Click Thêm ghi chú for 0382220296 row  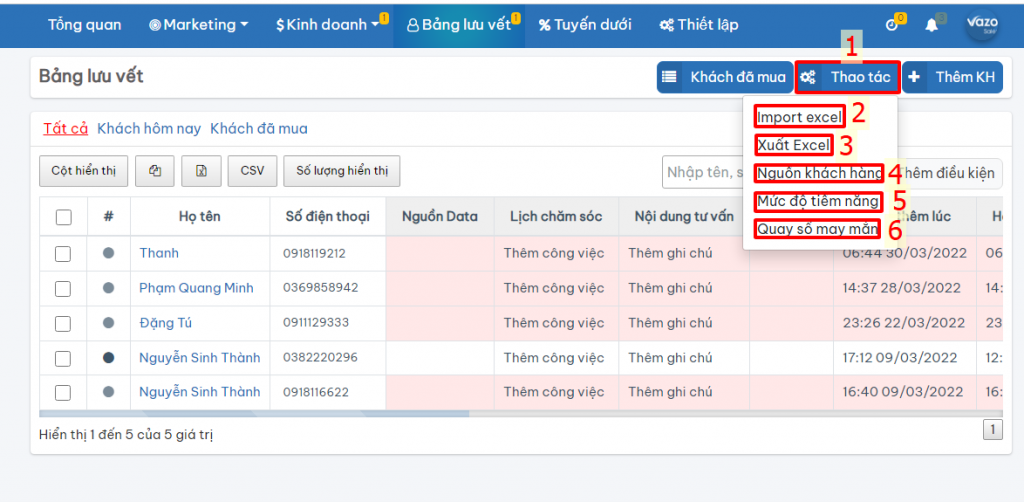click(x=670, y=358)
